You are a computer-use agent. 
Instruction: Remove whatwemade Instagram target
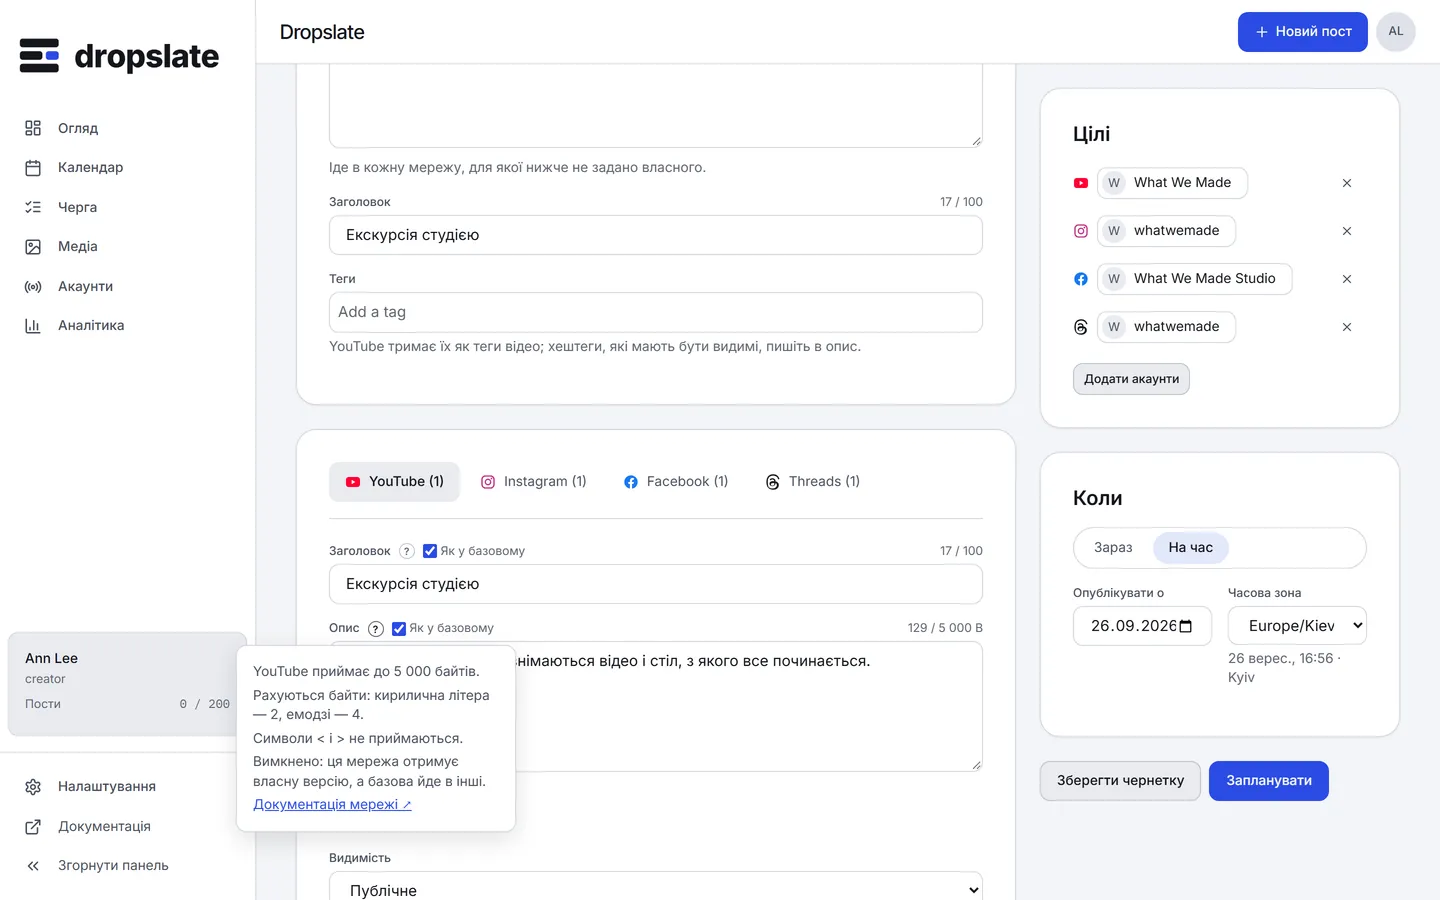pyautogui.click(x=1347, y=231)
